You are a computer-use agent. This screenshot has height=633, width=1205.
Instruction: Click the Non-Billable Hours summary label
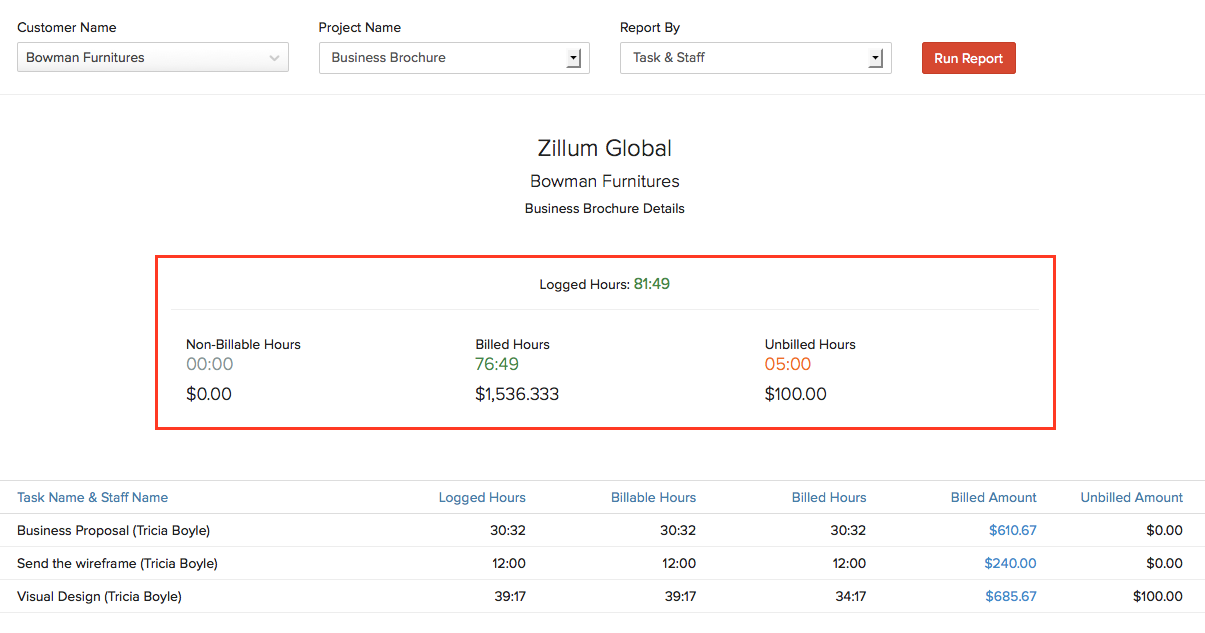243,344
